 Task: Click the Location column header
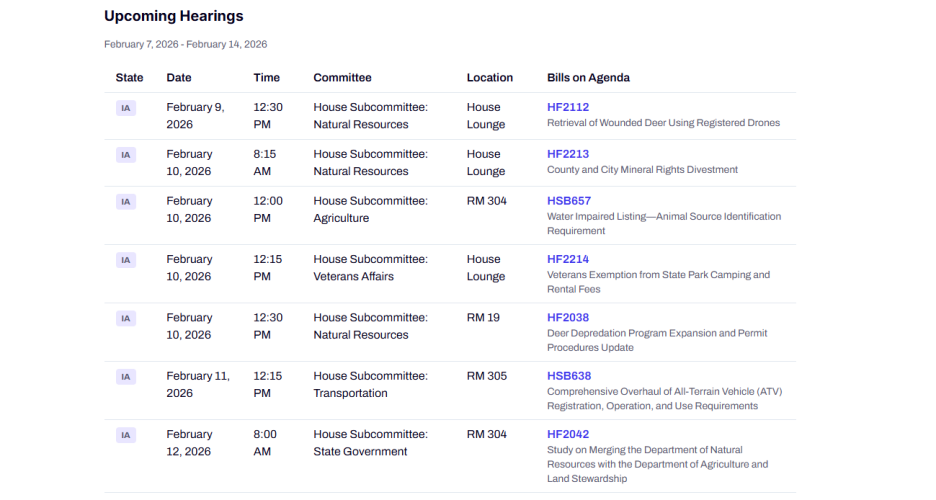pyautogui.click(x=489, y=78)
